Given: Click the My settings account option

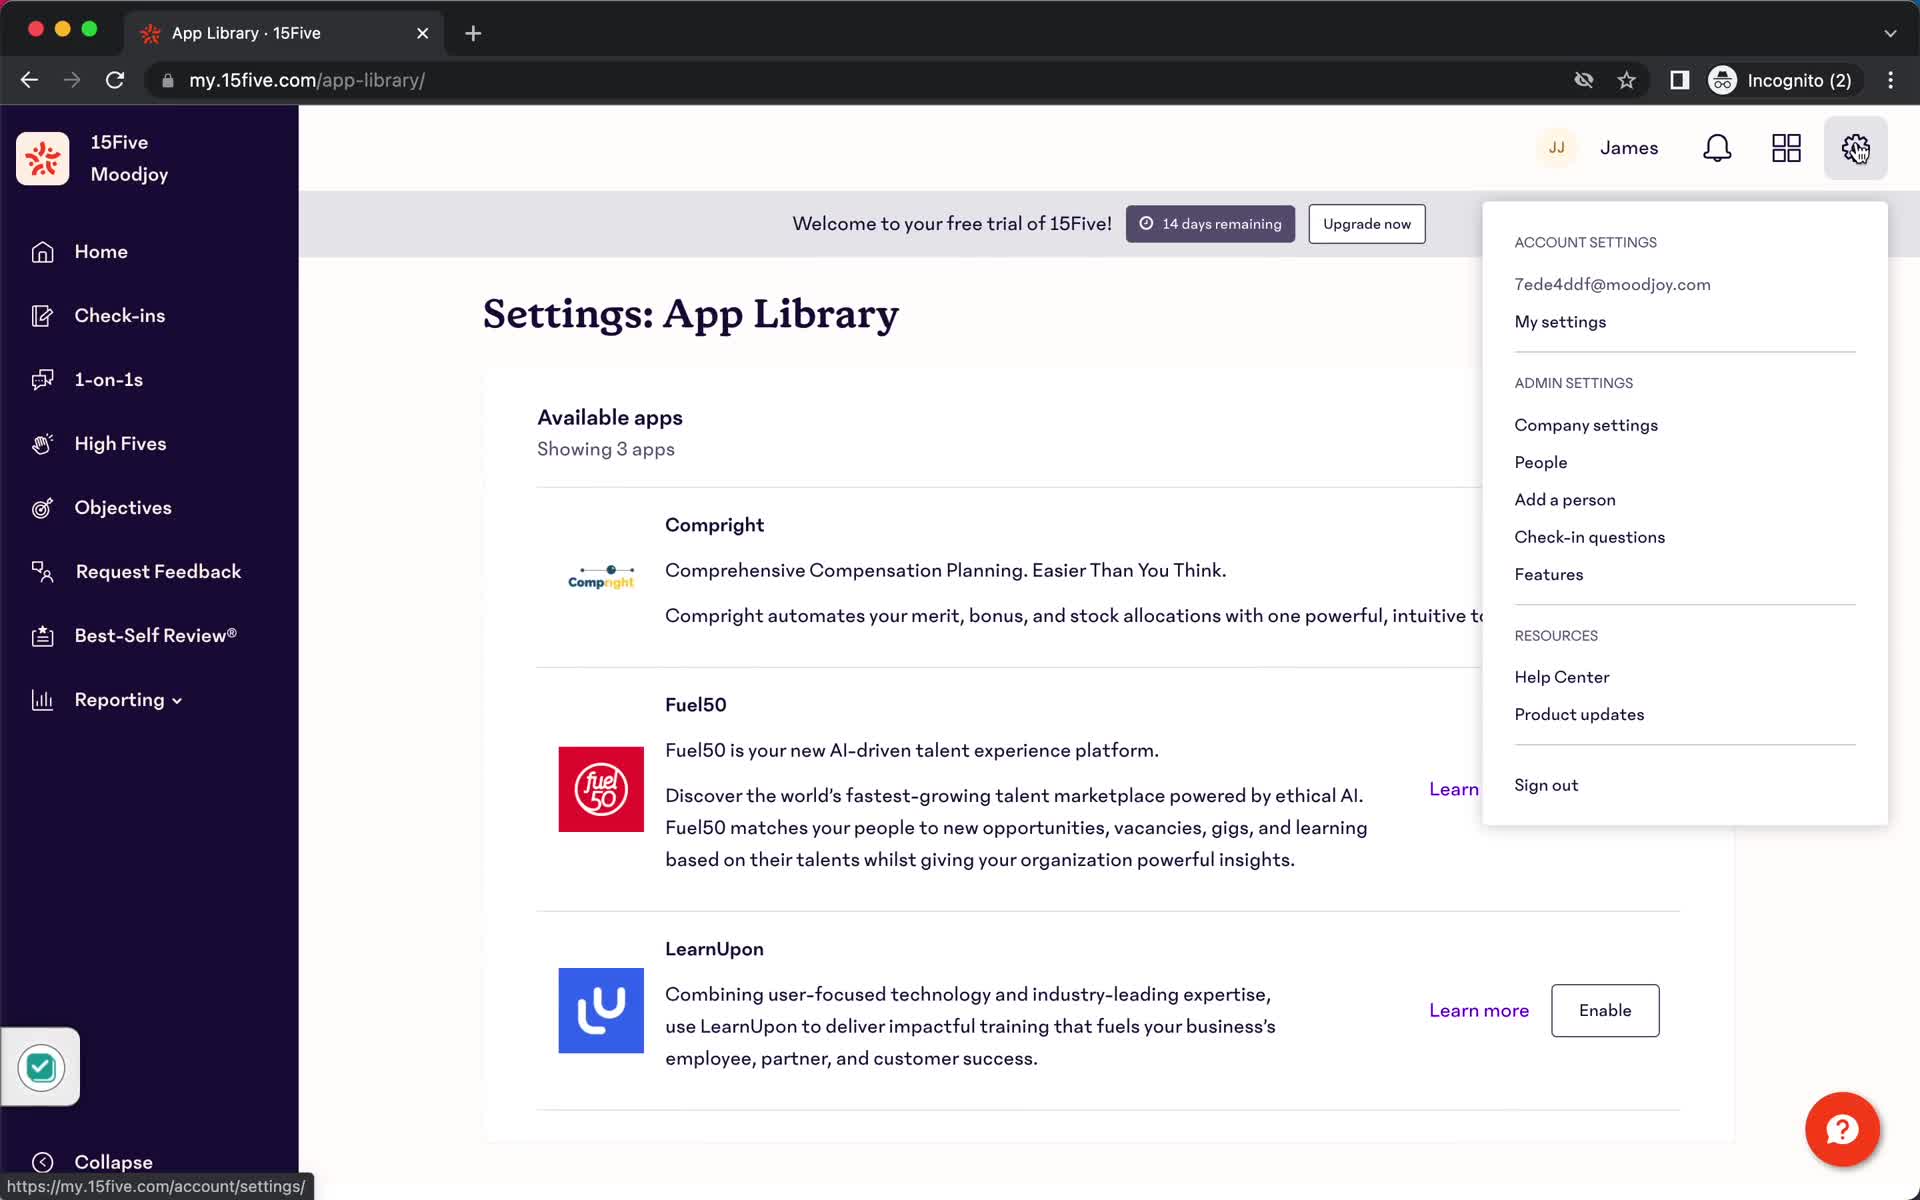Looking at the screenshot, I should click(x=1559, y=321).
